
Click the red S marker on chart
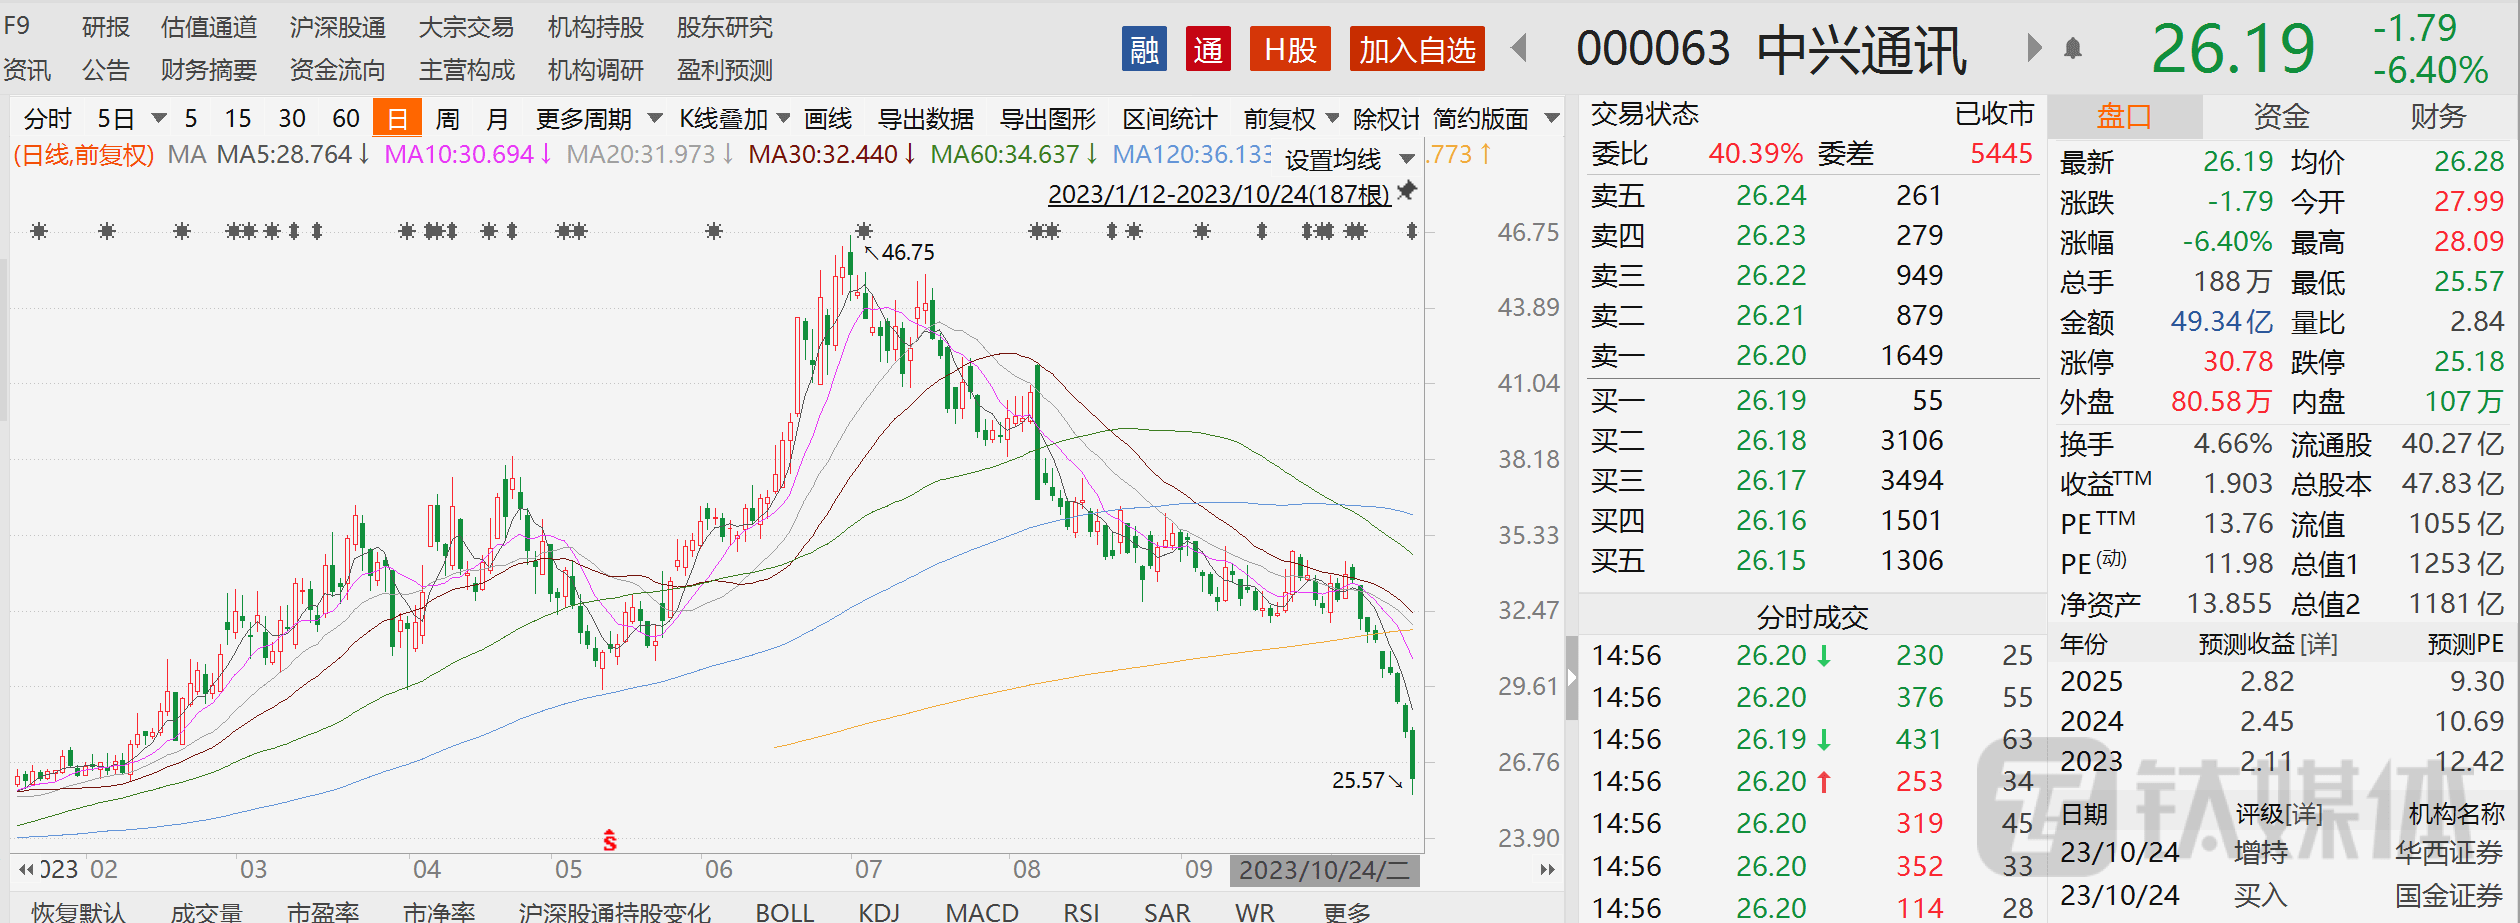pos(609,841)
